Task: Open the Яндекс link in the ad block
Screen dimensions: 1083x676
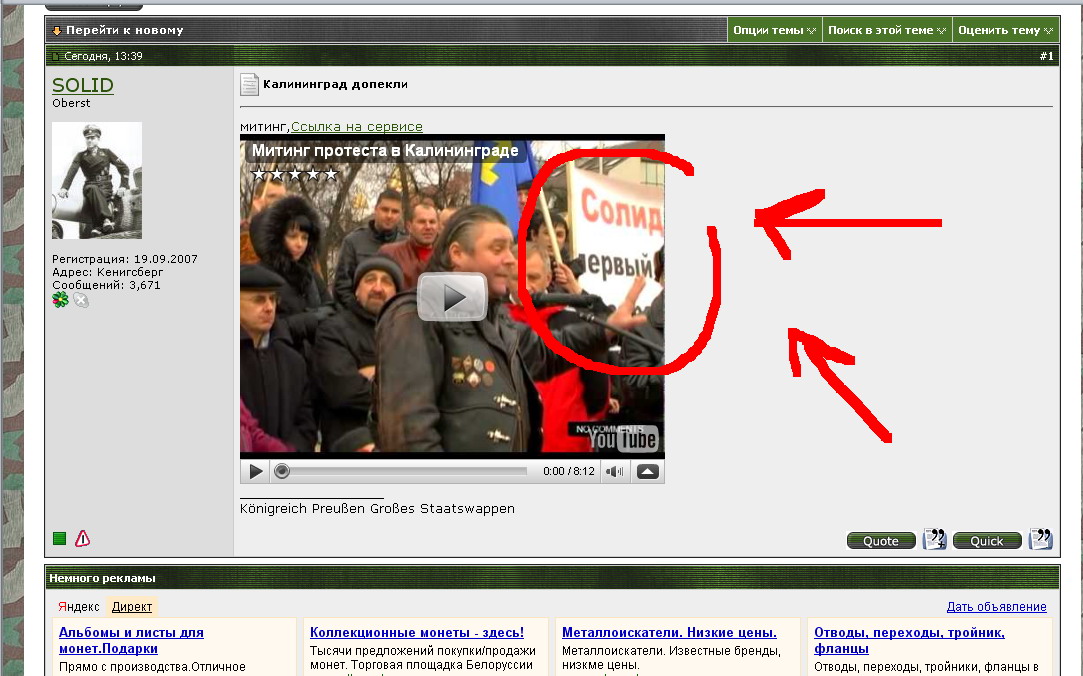Action: pos(79,607)
